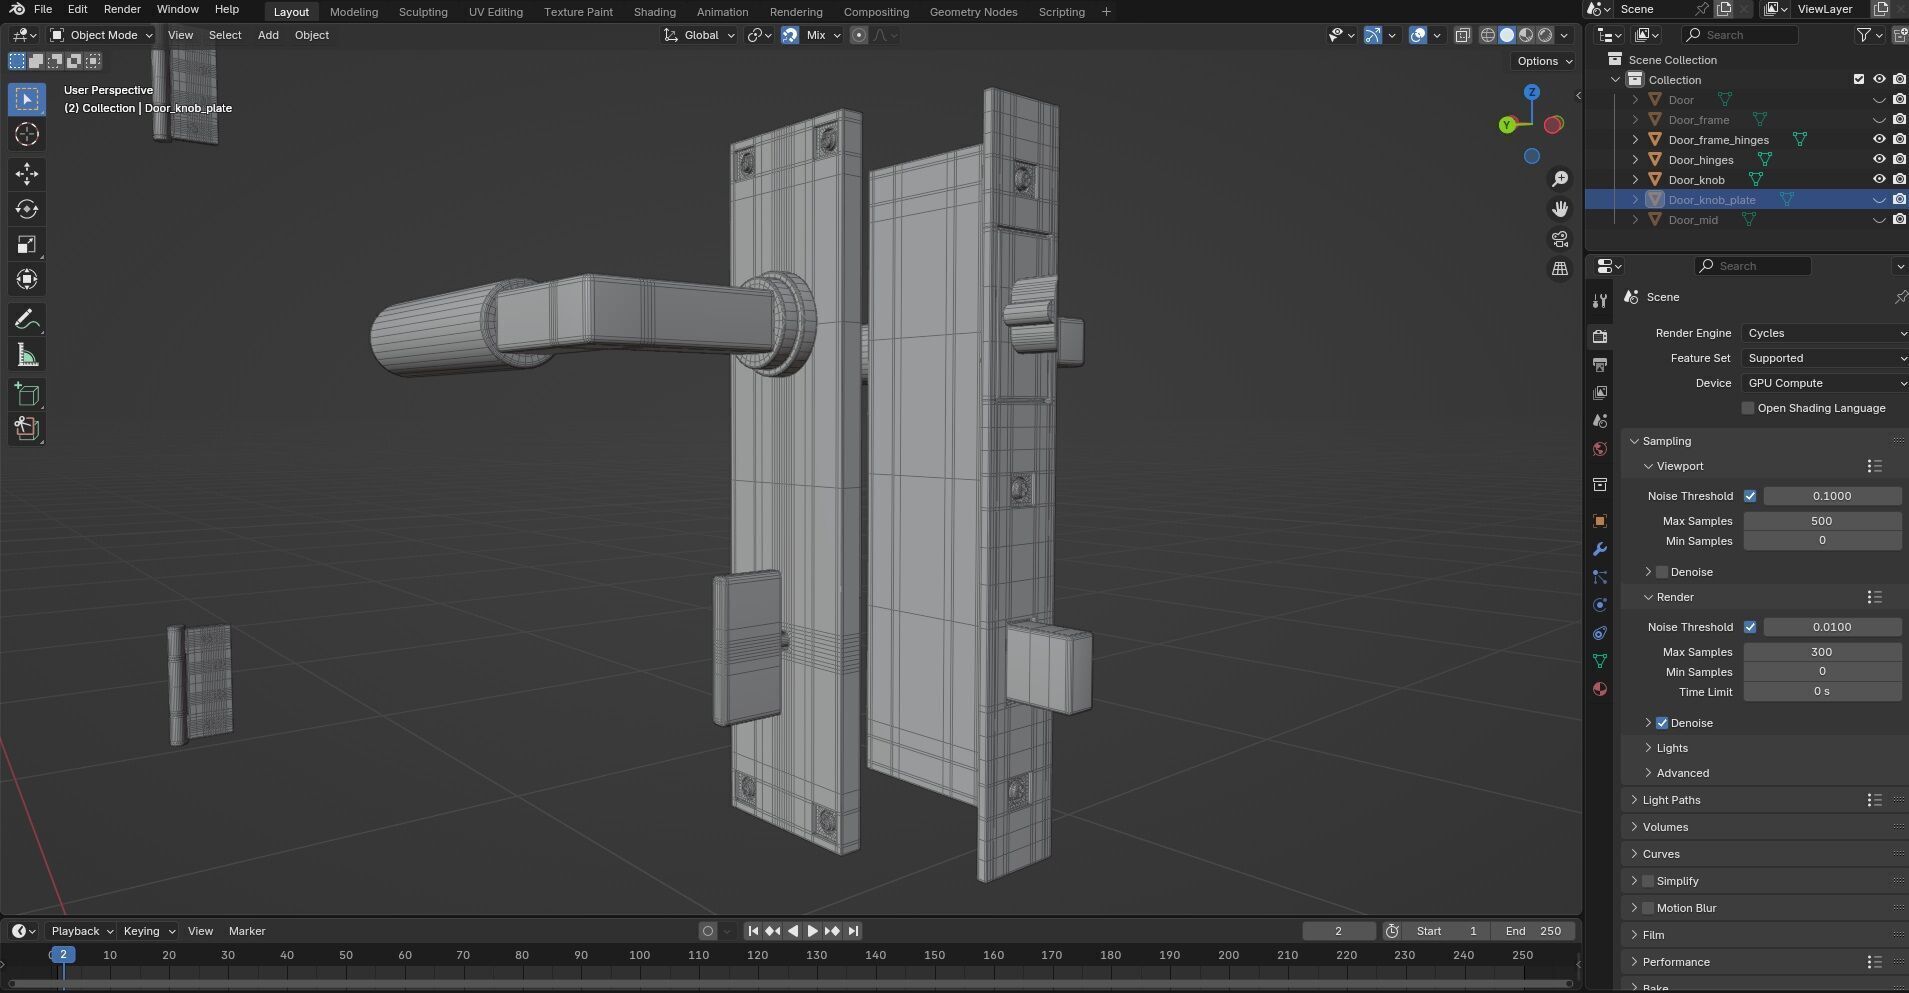Click the Time Limit value field
Image resolution: width=1909 pixels, height=993 pixels.
1822,692
